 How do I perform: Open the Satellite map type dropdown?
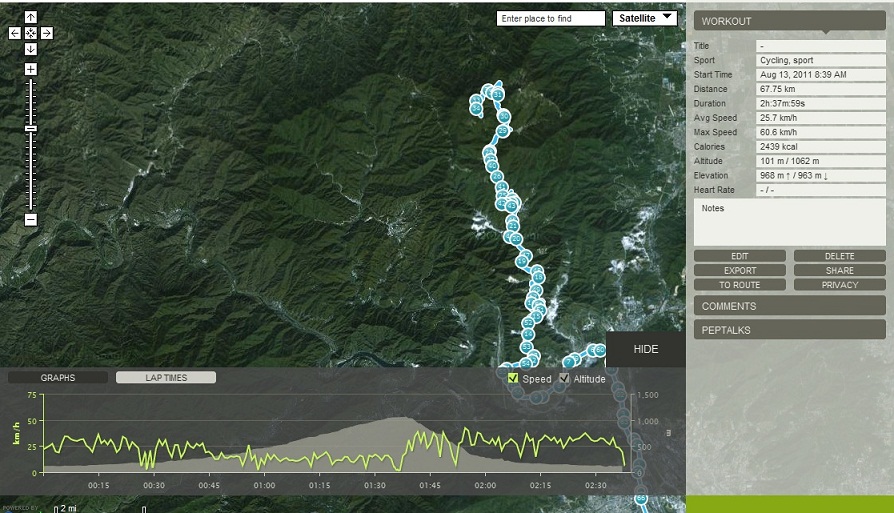(644, 18)
